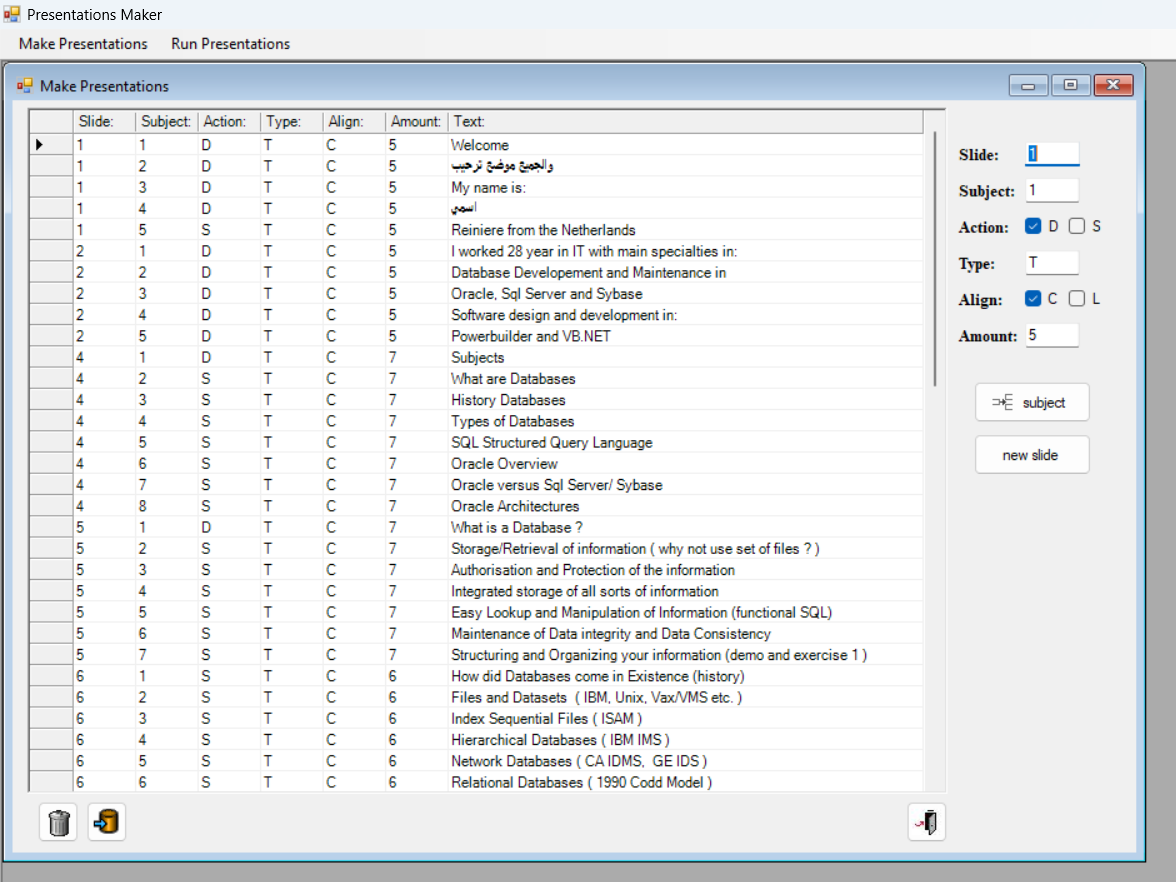Click the grid vertical scrollbar thumb
Image resolution: width=1176 pixels, height=882 pixels.
pyautogui.click(x=934, y=259)
